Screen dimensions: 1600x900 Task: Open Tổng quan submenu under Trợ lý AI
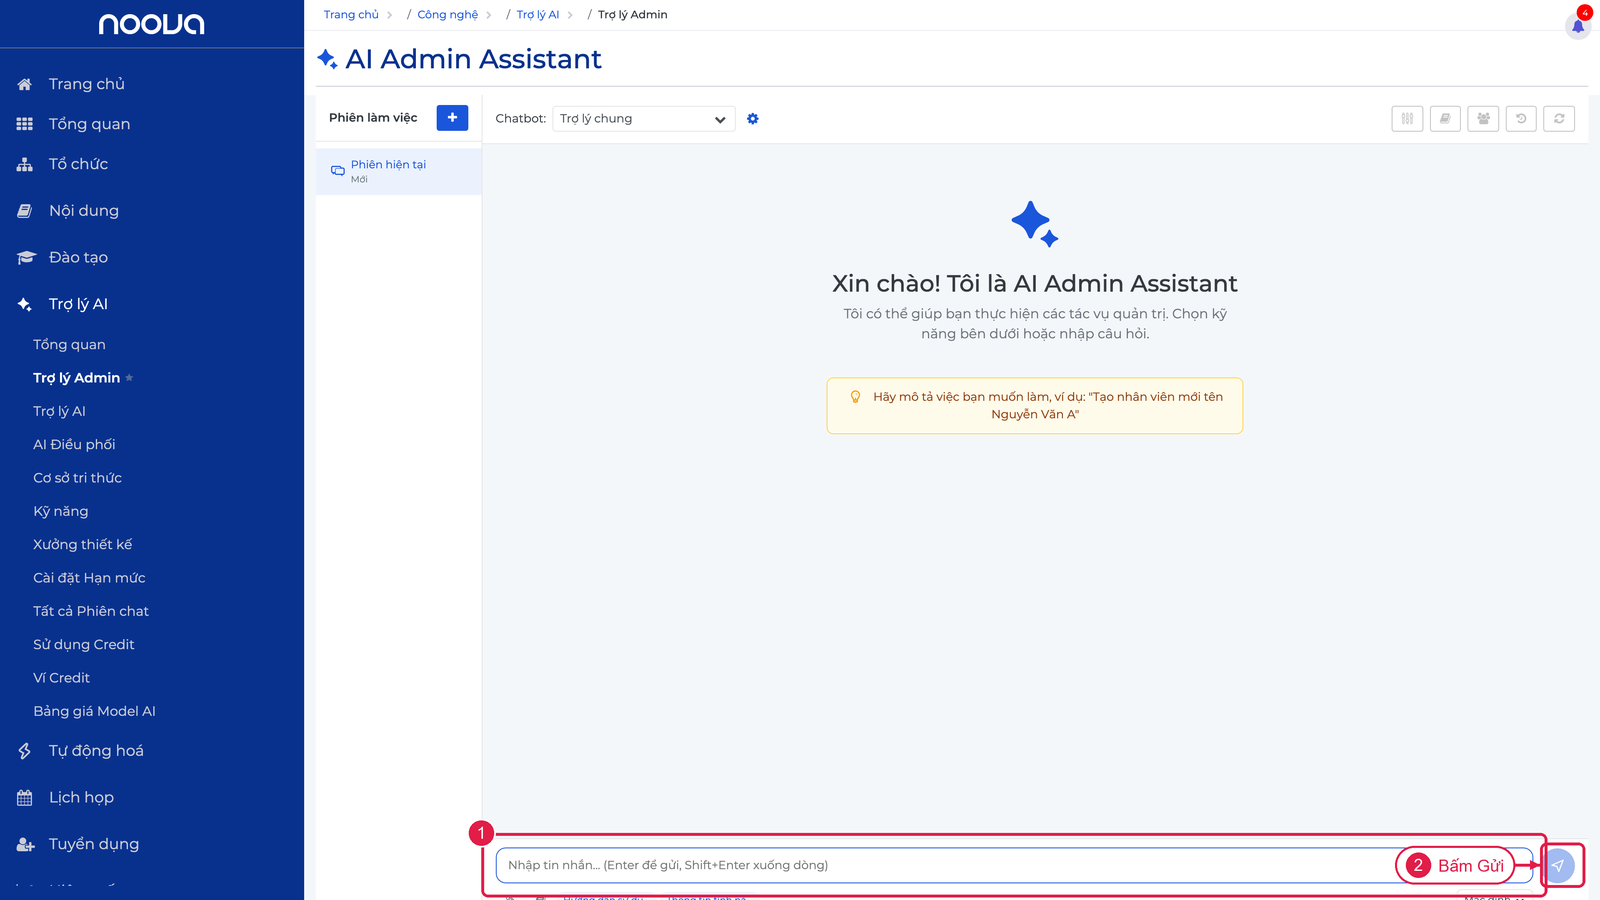pyautogui.click(x=69, y=345)
